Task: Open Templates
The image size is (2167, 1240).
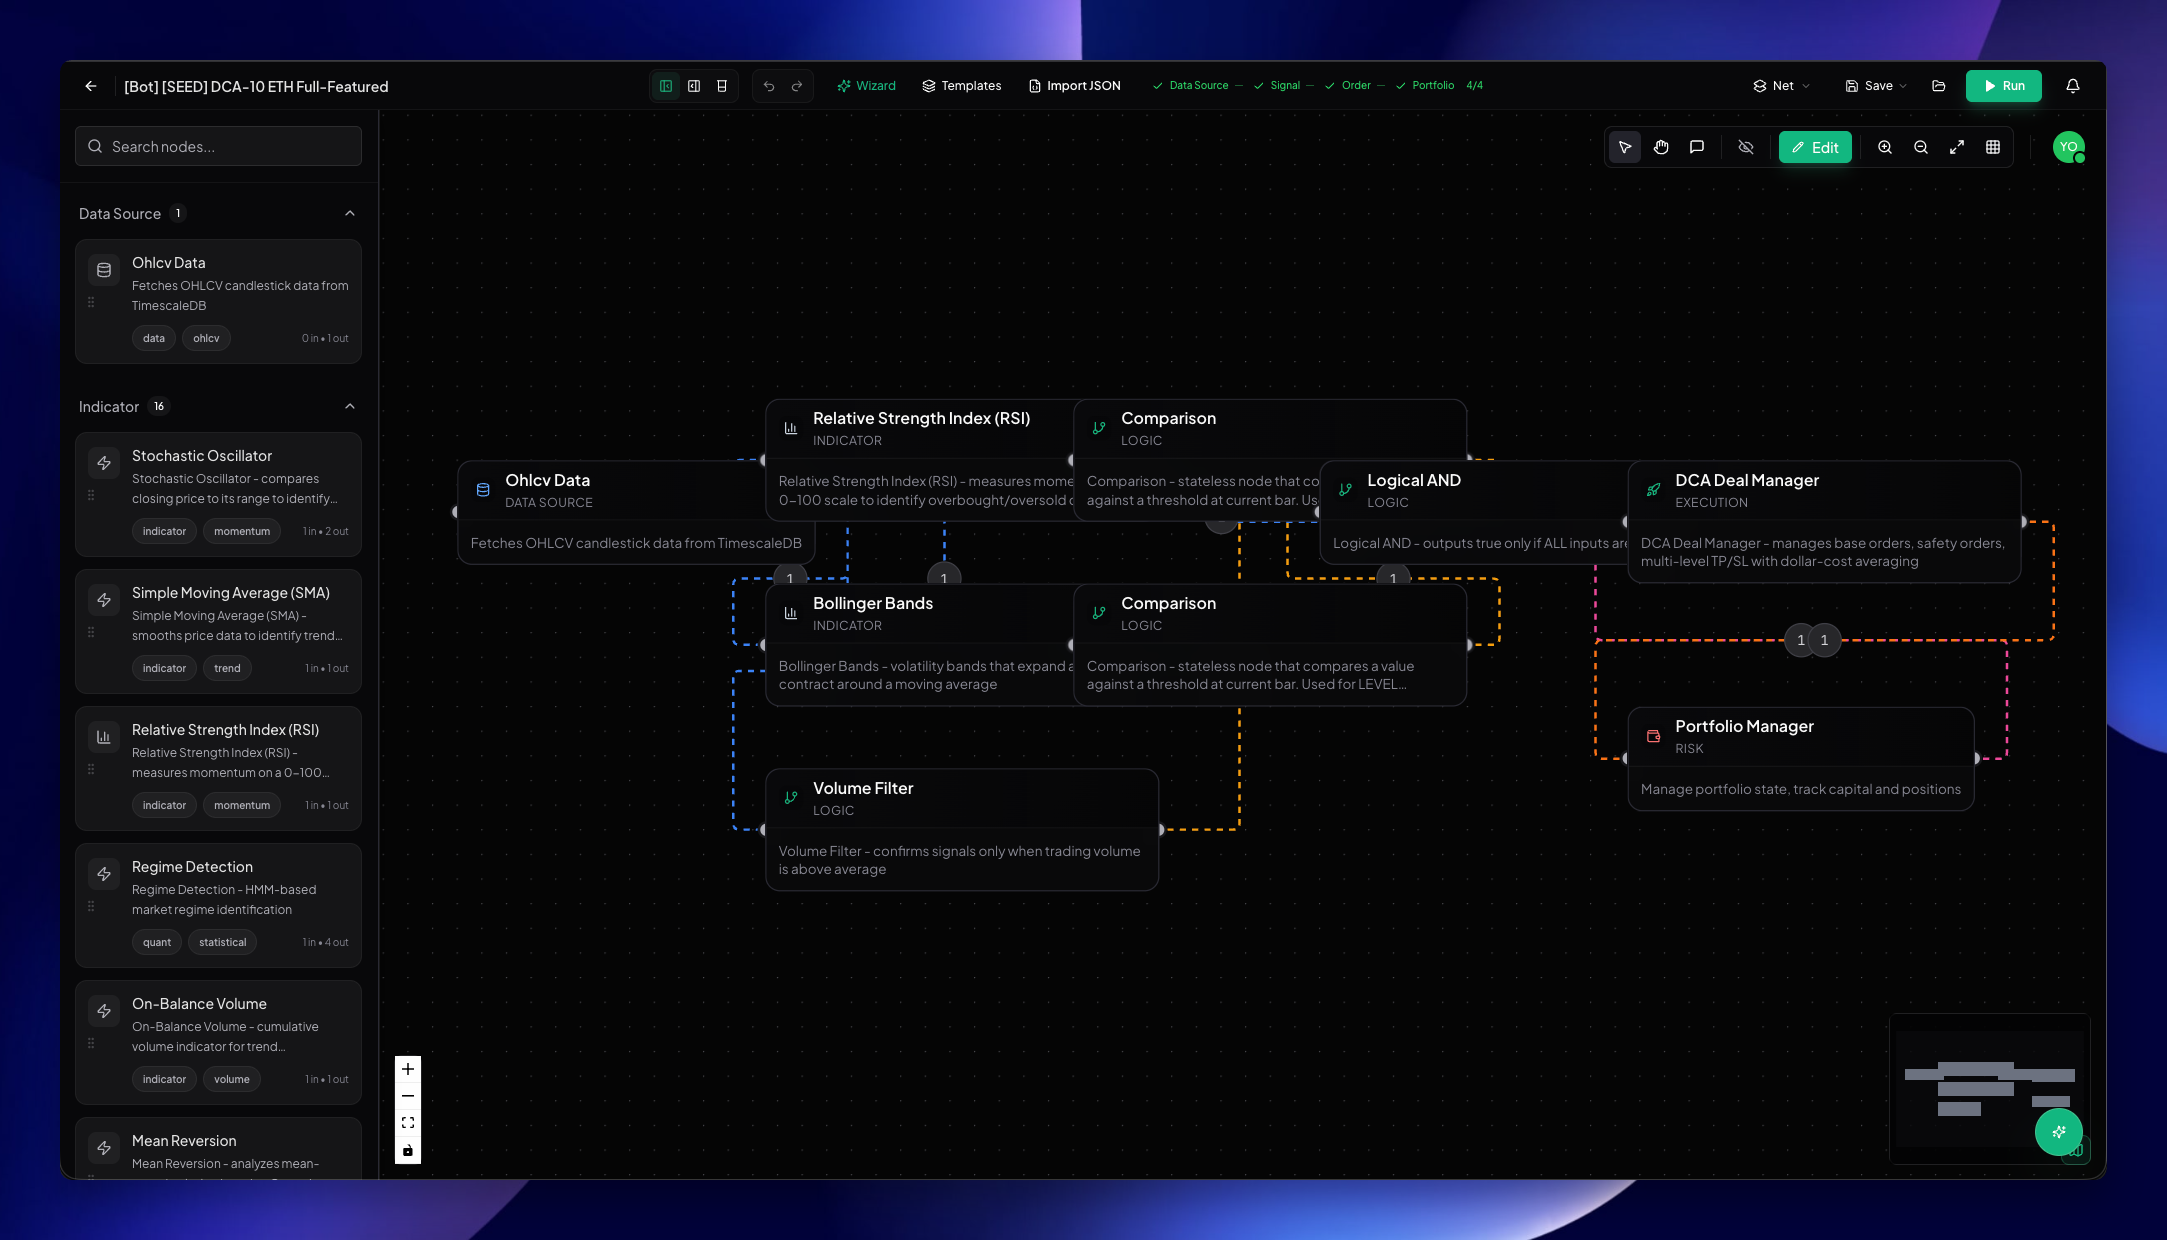Action: coord(961,86)
